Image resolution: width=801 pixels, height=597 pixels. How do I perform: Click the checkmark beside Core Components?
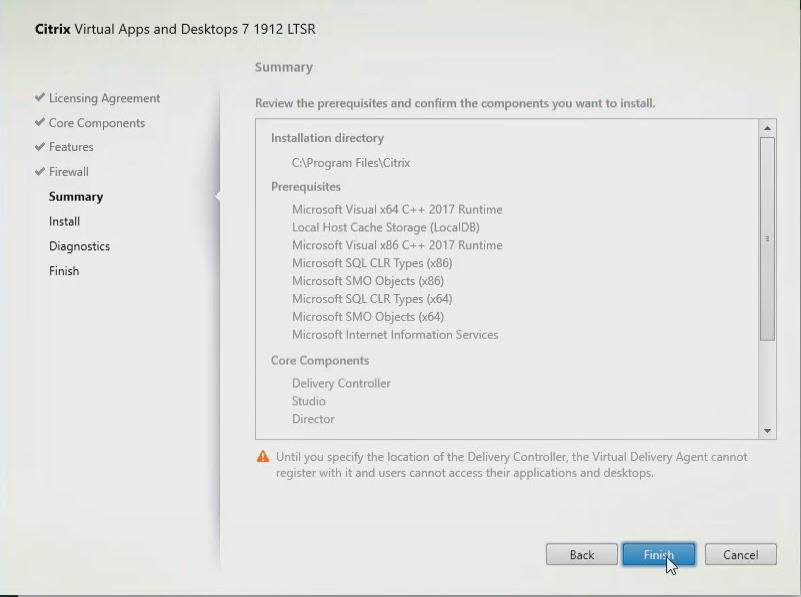pyautogui.click(x=40, y=122)
